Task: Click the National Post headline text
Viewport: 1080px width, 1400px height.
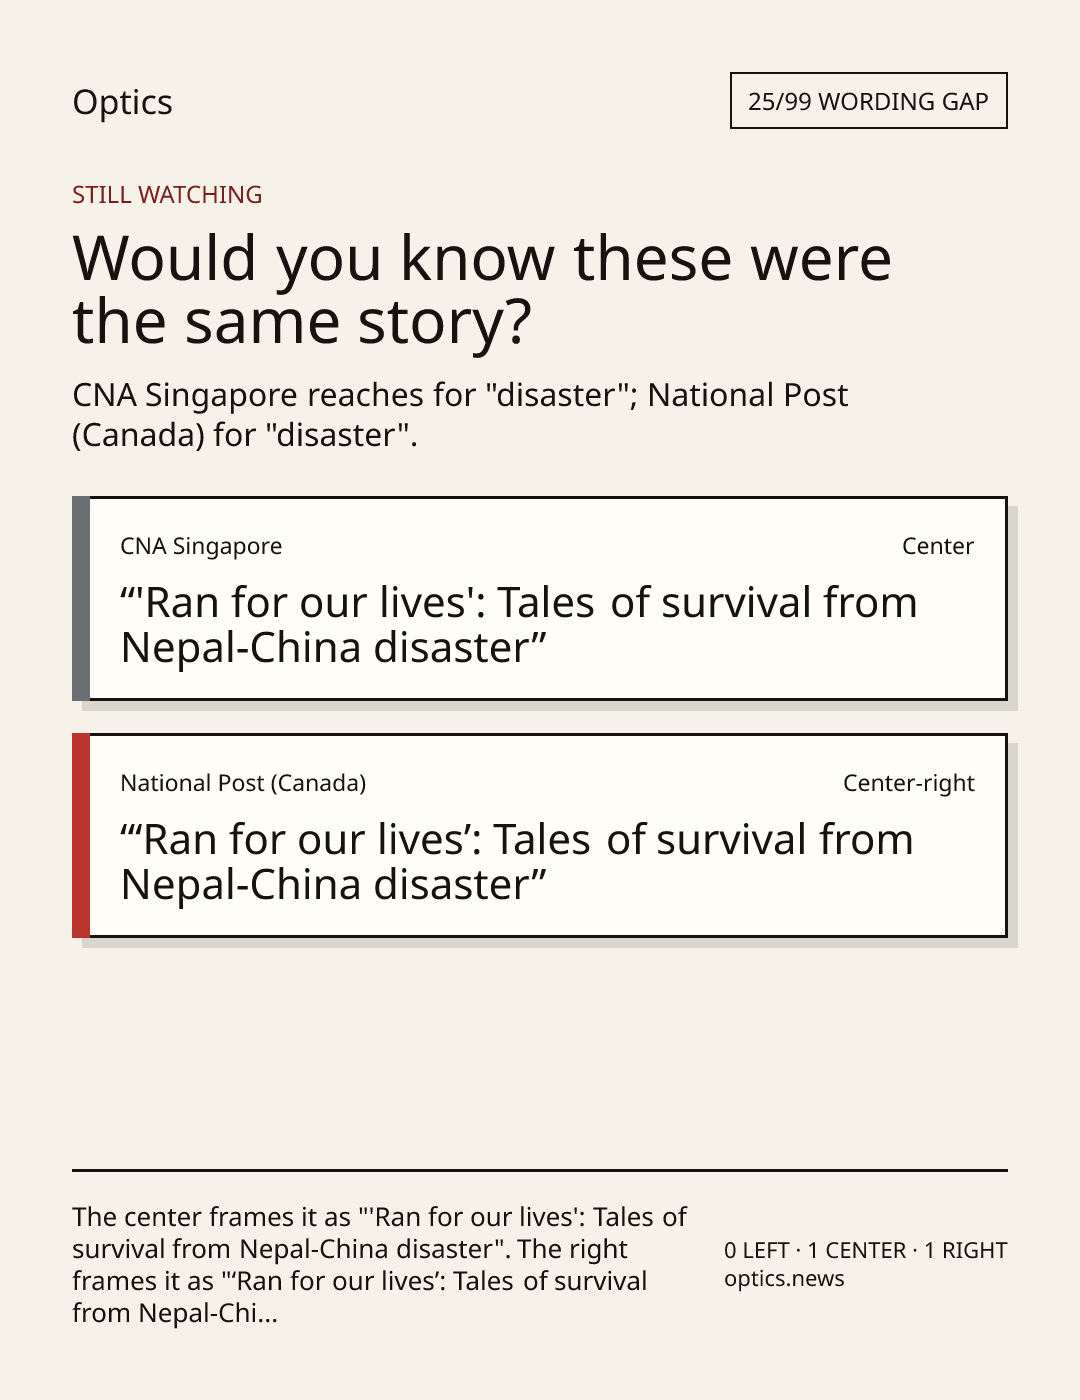Action: click(517, 862)
